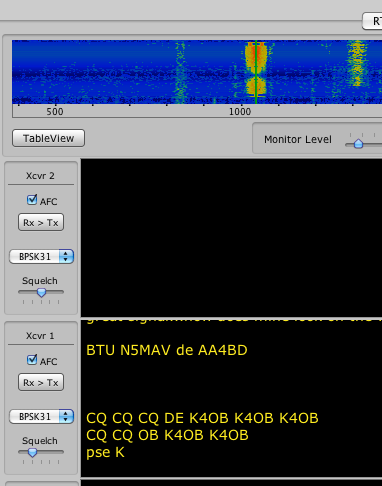This screenshot has width=382, height=486.
Task: Click the 1000 marker on frequency scale
Action: [240, 112]
